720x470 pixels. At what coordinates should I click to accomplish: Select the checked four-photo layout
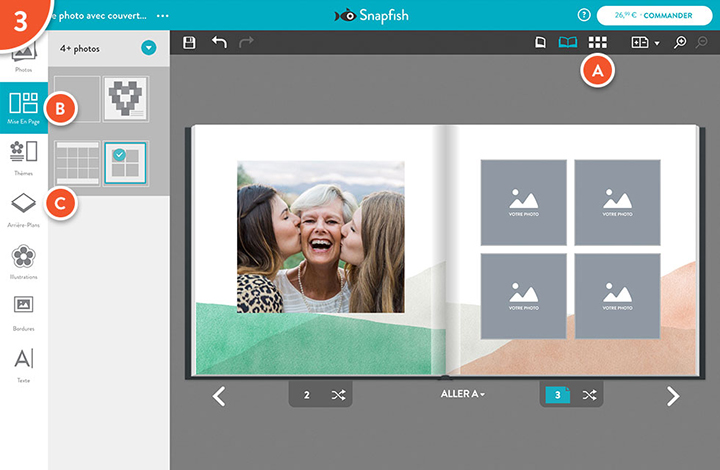125,163
